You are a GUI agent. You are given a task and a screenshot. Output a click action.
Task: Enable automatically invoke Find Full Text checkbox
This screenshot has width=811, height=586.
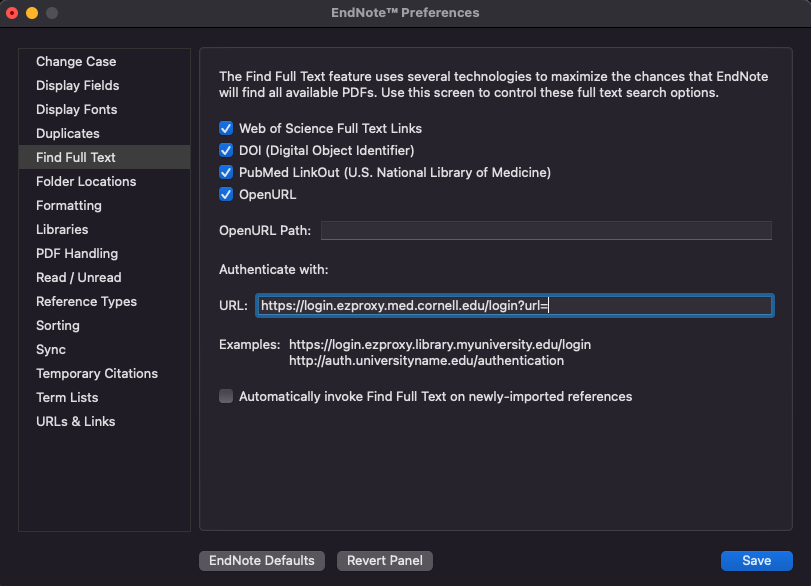click(226, 397)
